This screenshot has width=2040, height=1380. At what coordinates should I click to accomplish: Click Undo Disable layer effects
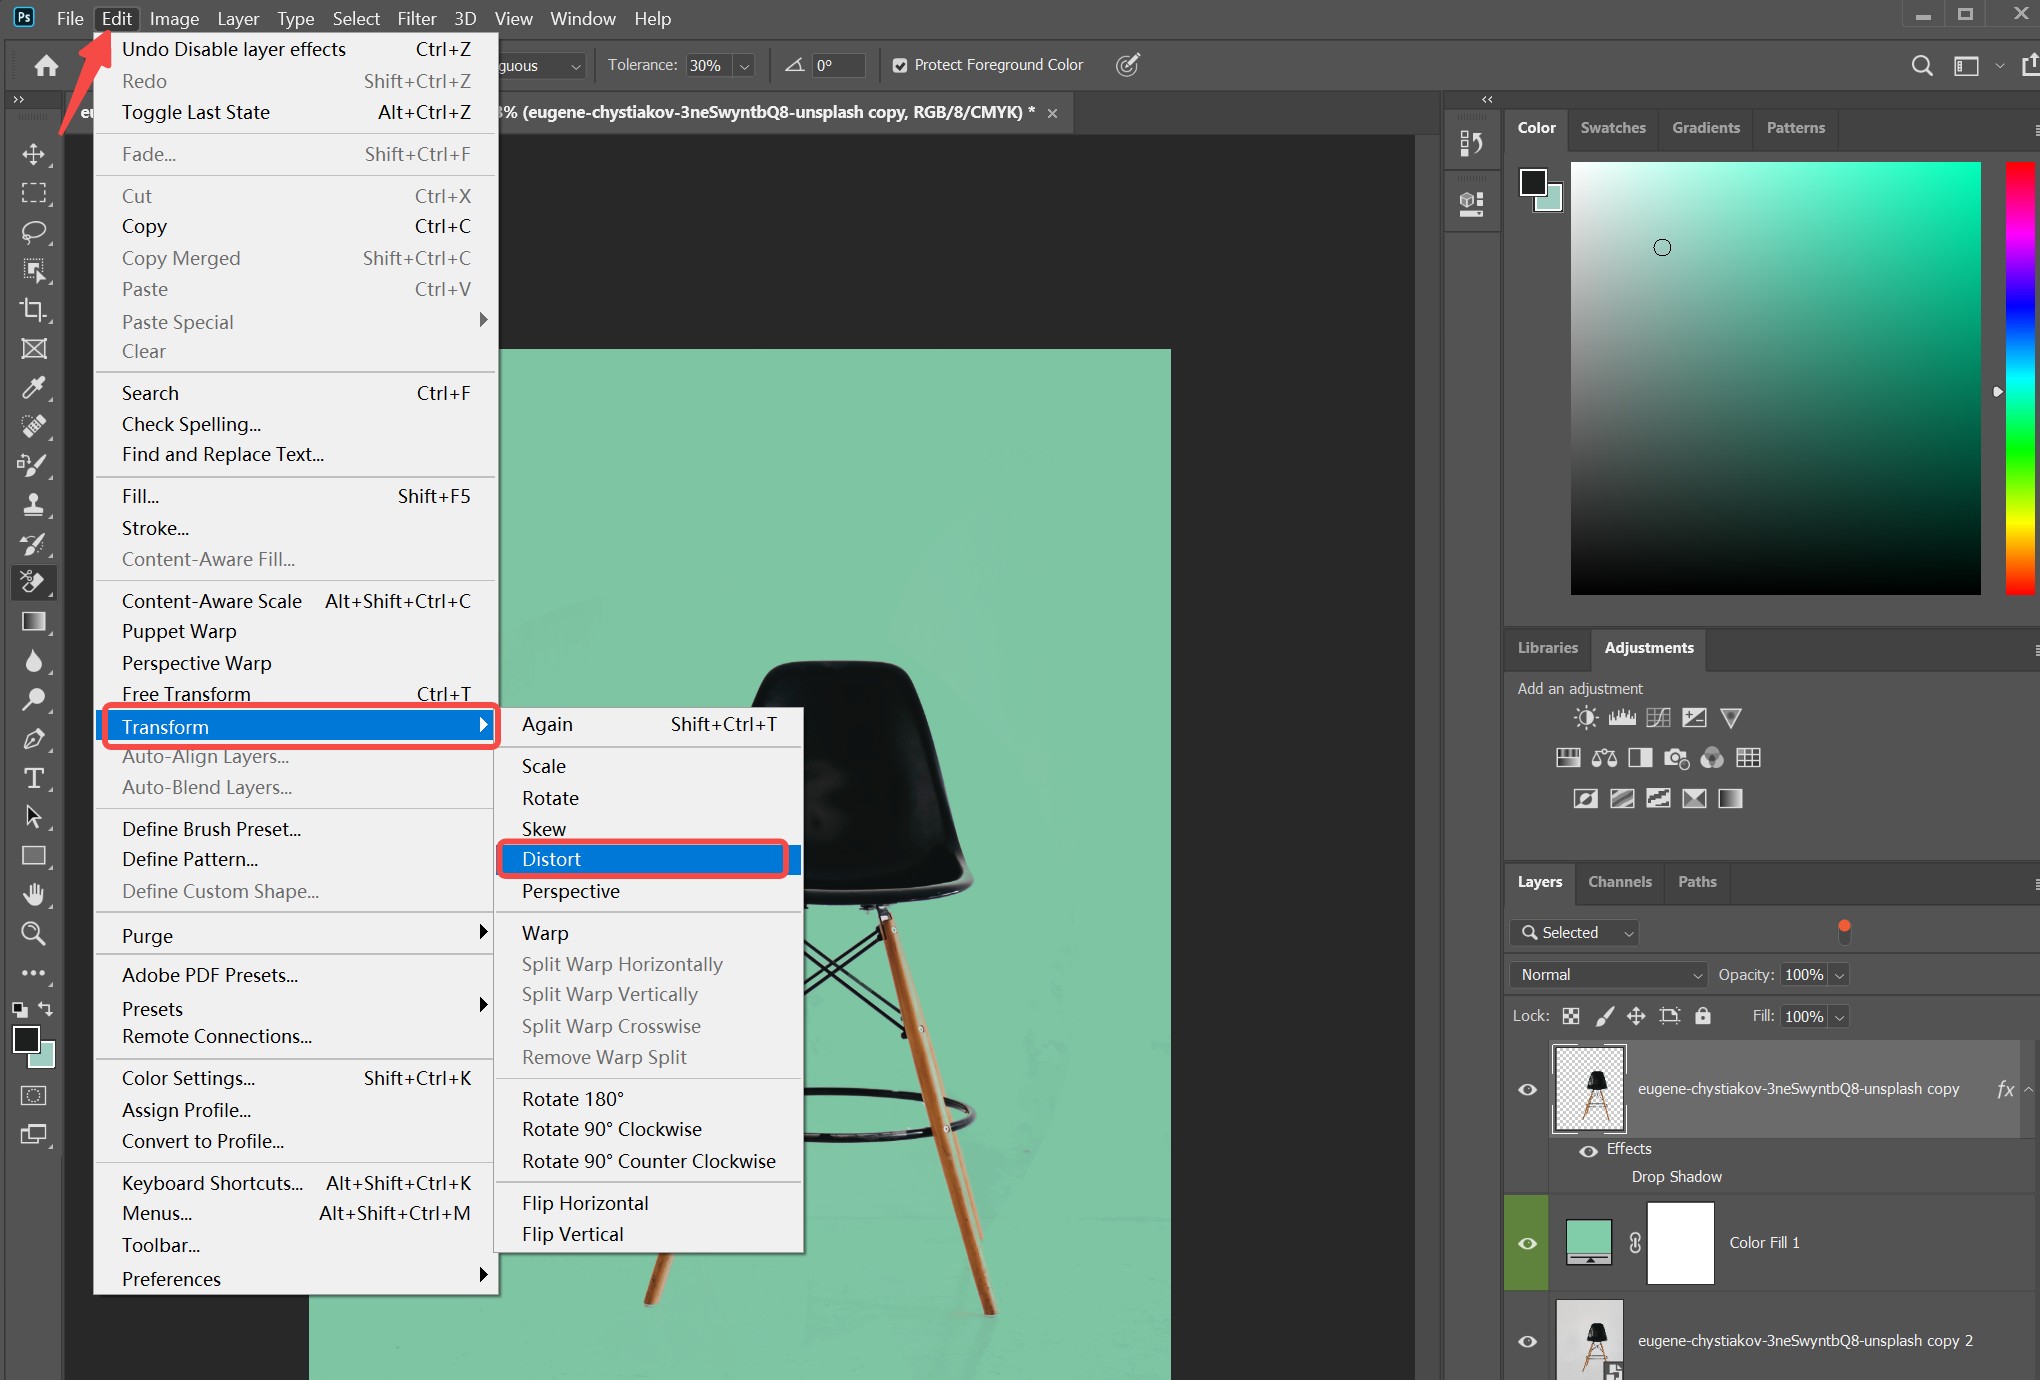(296, 49)
